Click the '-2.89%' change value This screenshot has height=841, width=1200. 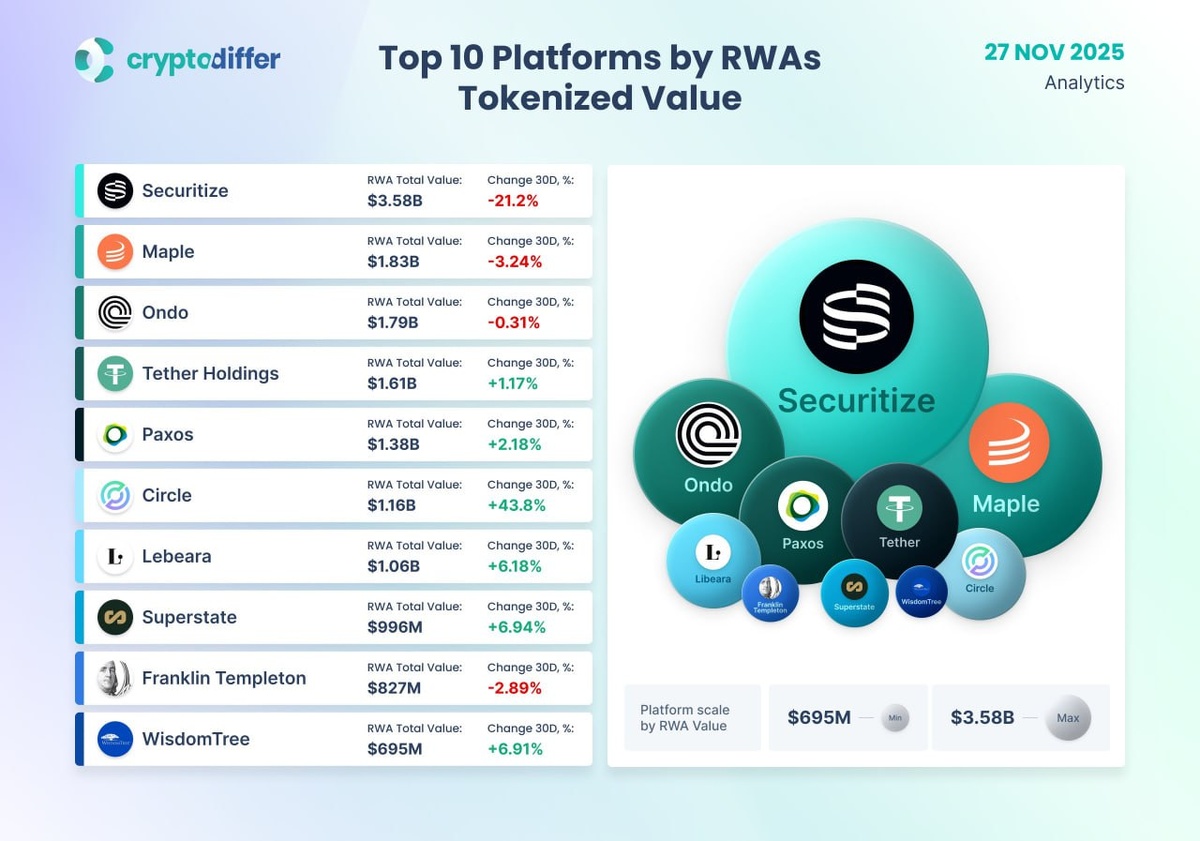(x=515, y=688)
